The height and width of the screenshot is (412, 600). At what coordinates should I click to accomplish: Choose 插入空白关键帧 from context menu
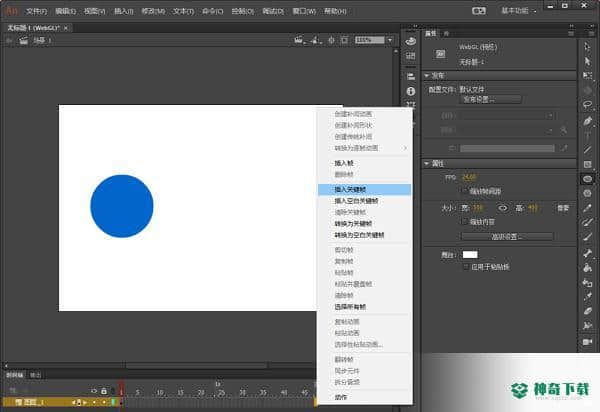pos(365,201)
